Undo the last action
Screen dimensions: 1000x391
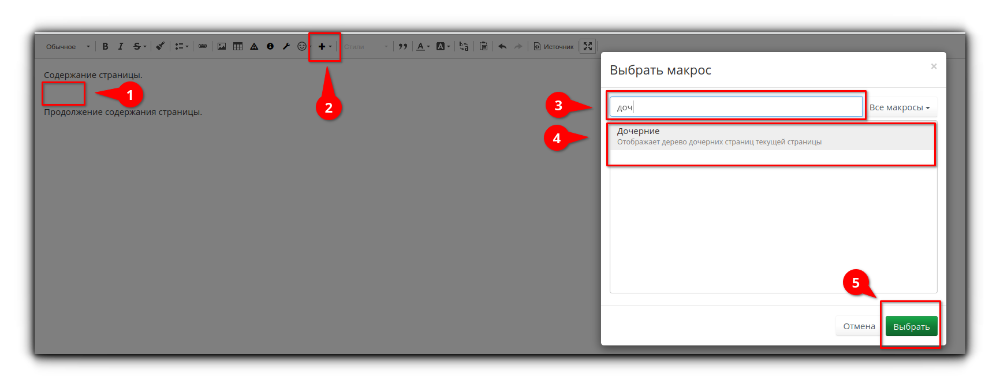click(502, 47)
